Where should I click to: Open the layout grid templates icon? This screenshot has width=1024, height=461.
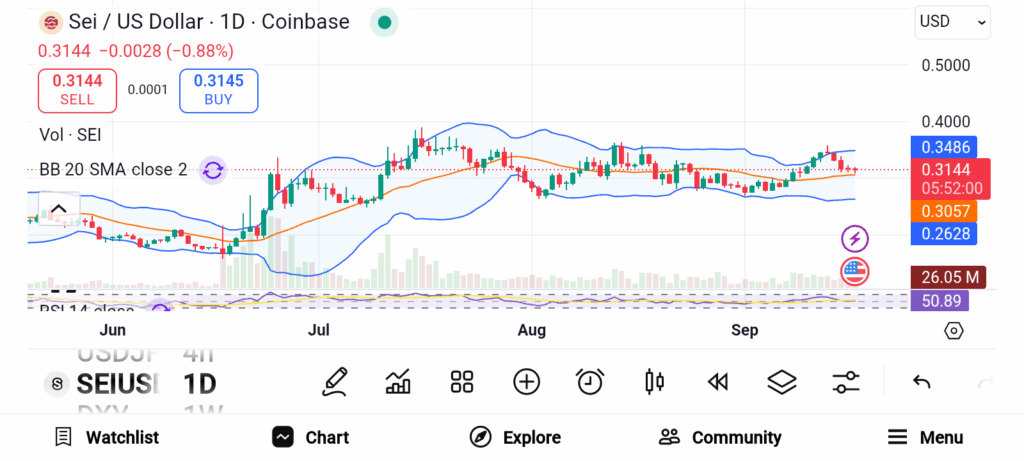coord(461,381)
